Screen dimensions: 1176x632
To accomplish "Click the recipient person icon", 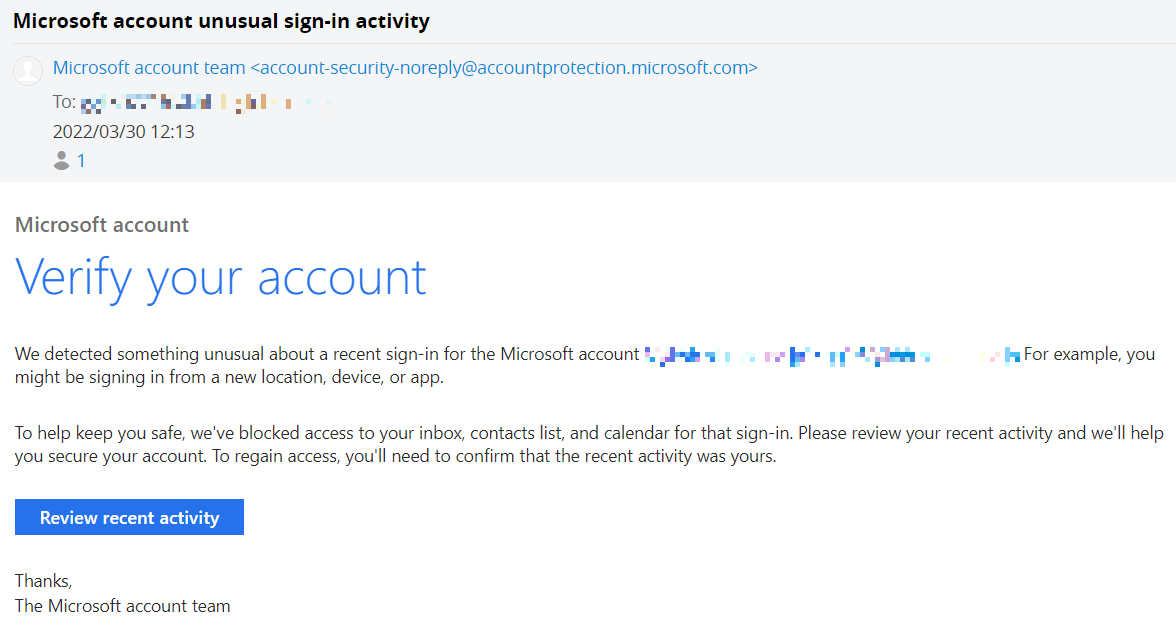I will [60, 160].
